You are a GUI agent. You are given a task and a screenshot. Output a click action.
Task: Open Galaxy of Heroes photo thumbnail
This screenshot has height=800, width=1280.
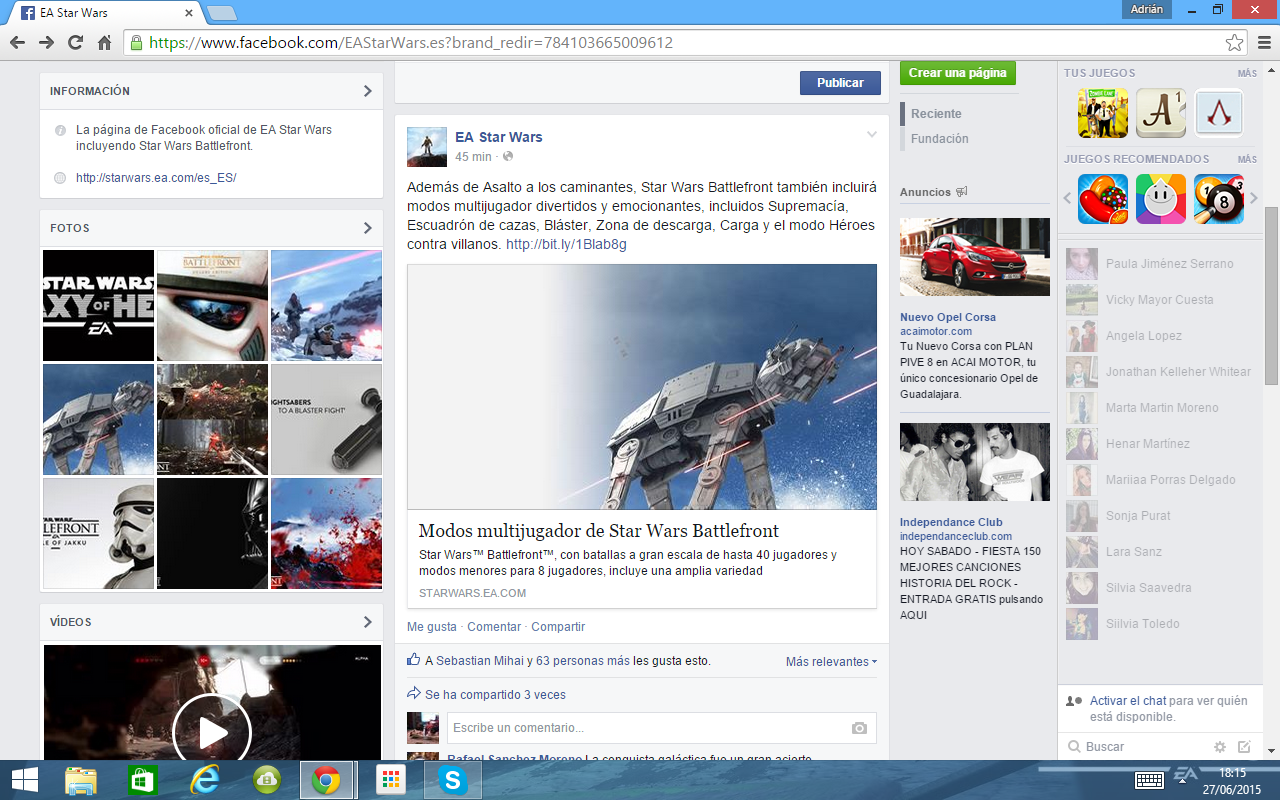[98, 305]
